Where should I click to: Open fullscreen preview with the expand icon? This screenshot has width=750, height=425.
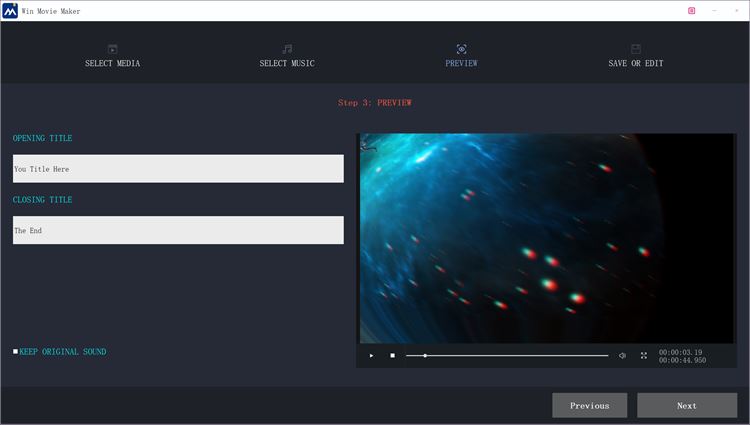644,355
